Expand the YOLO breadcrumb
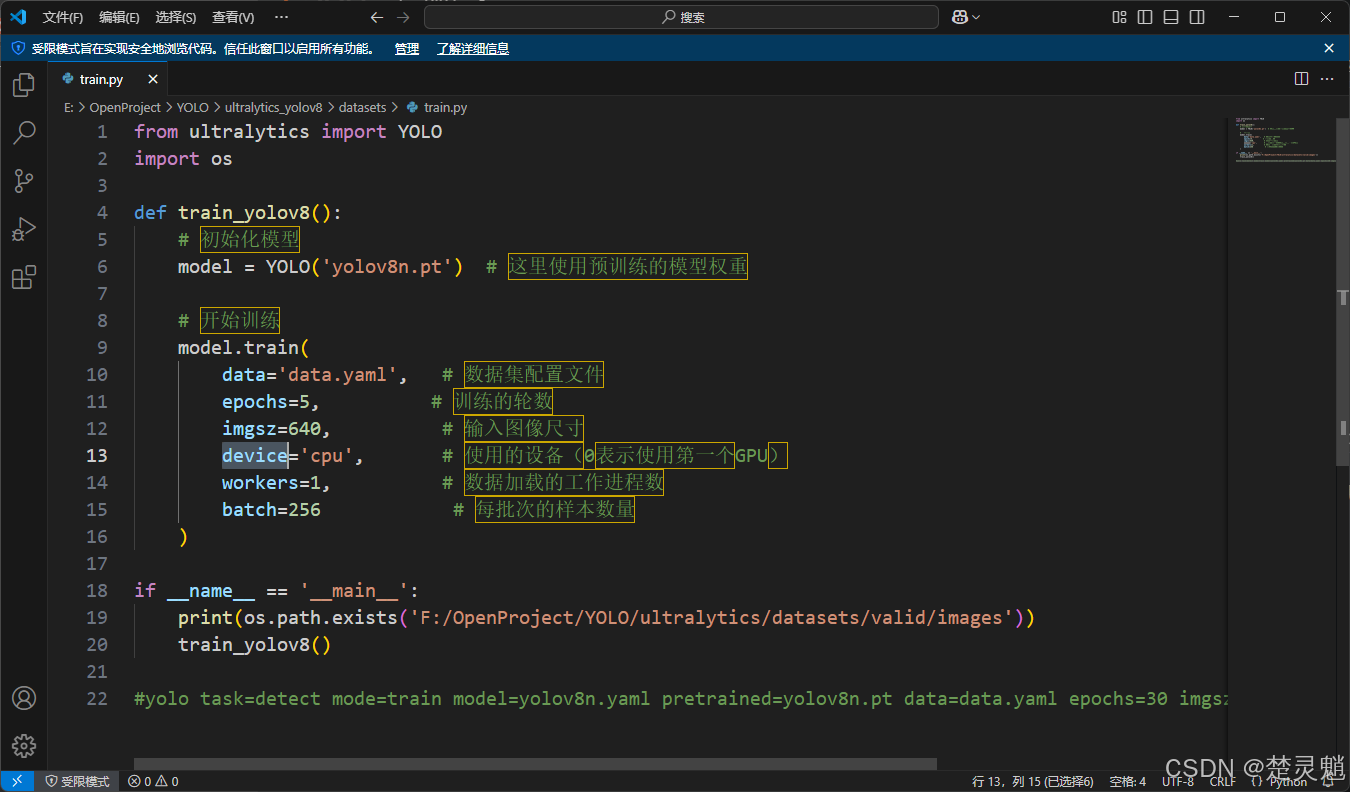Image resolution: width=1350 pixels, height=792 pixels. [193, 107]
